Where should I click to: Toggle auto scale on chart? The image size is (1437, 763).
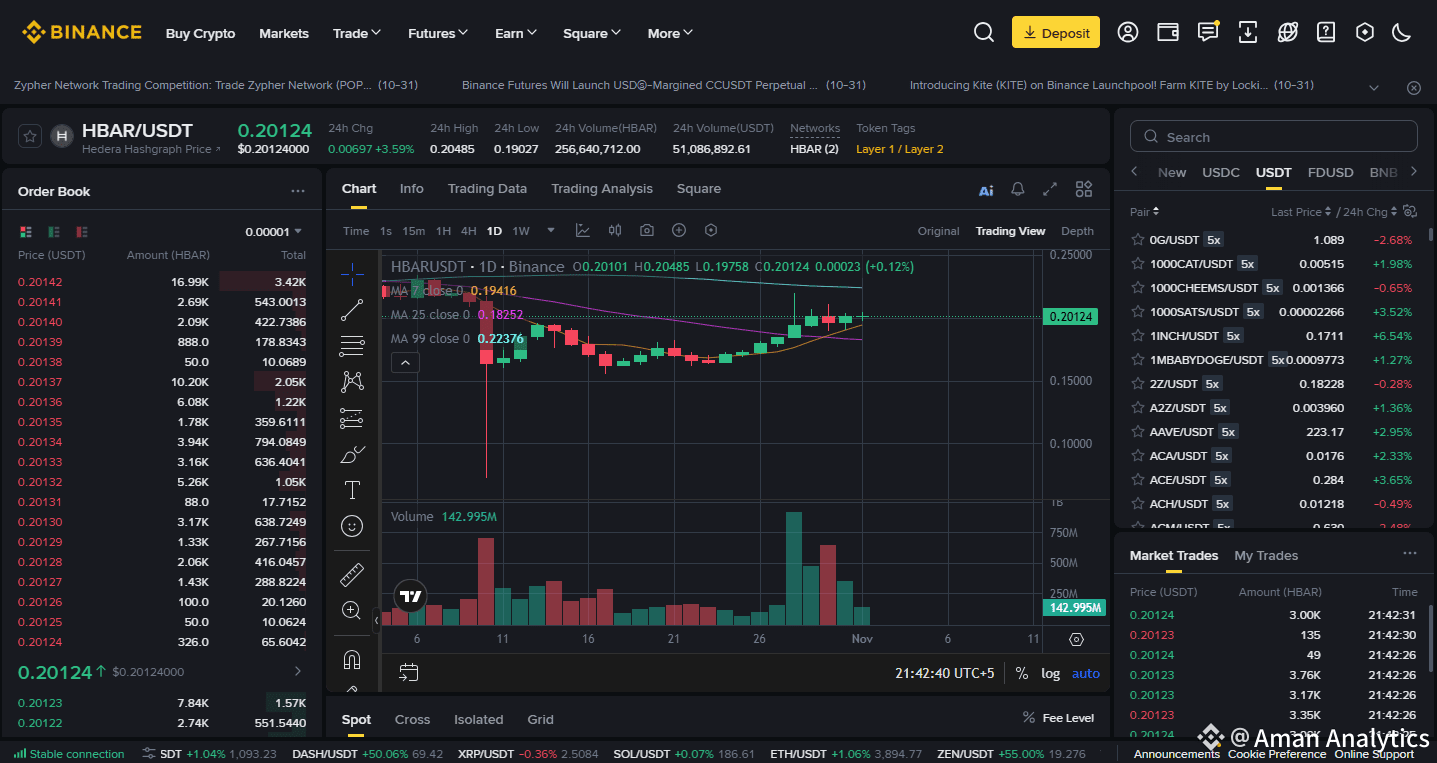1086,673
